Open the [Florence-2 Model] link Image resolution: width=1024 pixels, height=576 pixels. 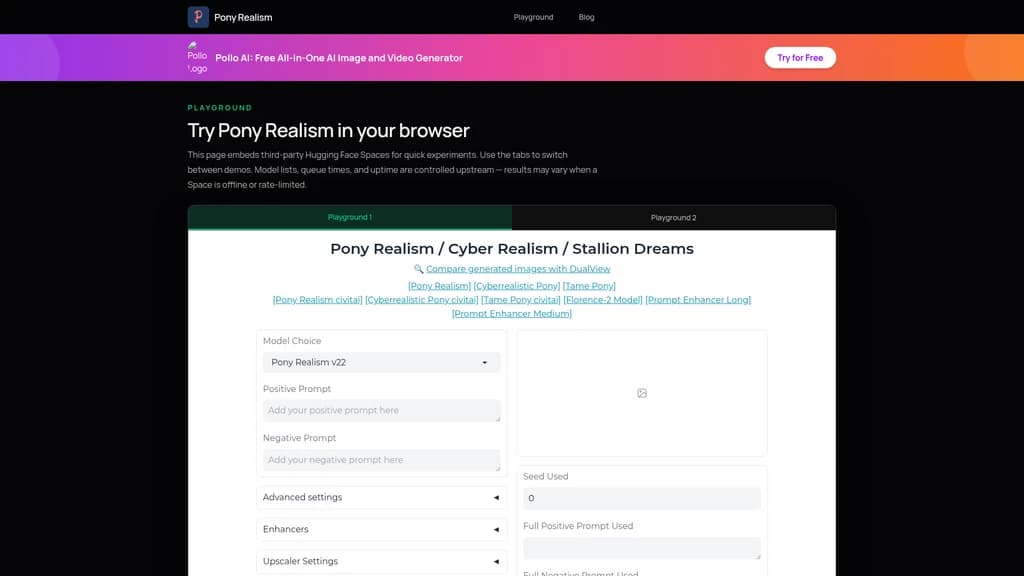point(603,300)
